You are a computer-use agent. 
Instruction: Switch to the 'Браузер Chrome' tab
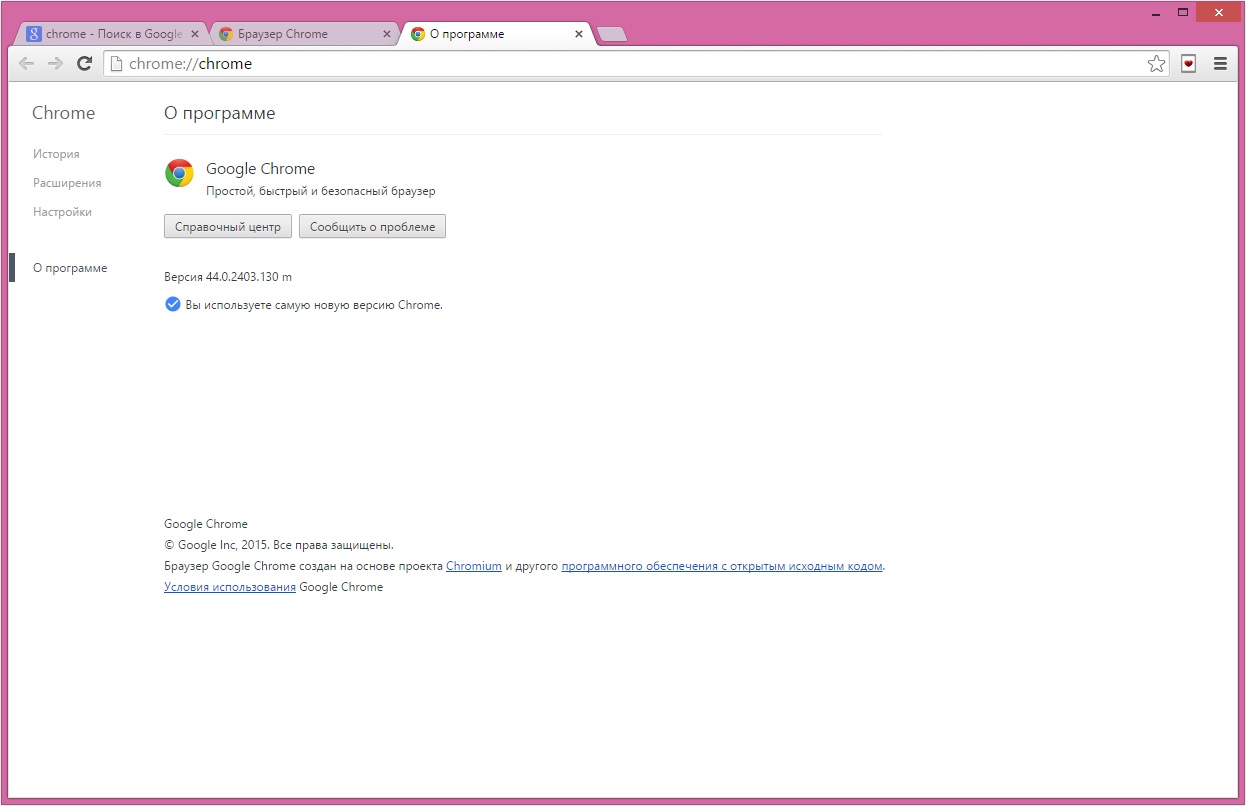[x=305, y=34]
